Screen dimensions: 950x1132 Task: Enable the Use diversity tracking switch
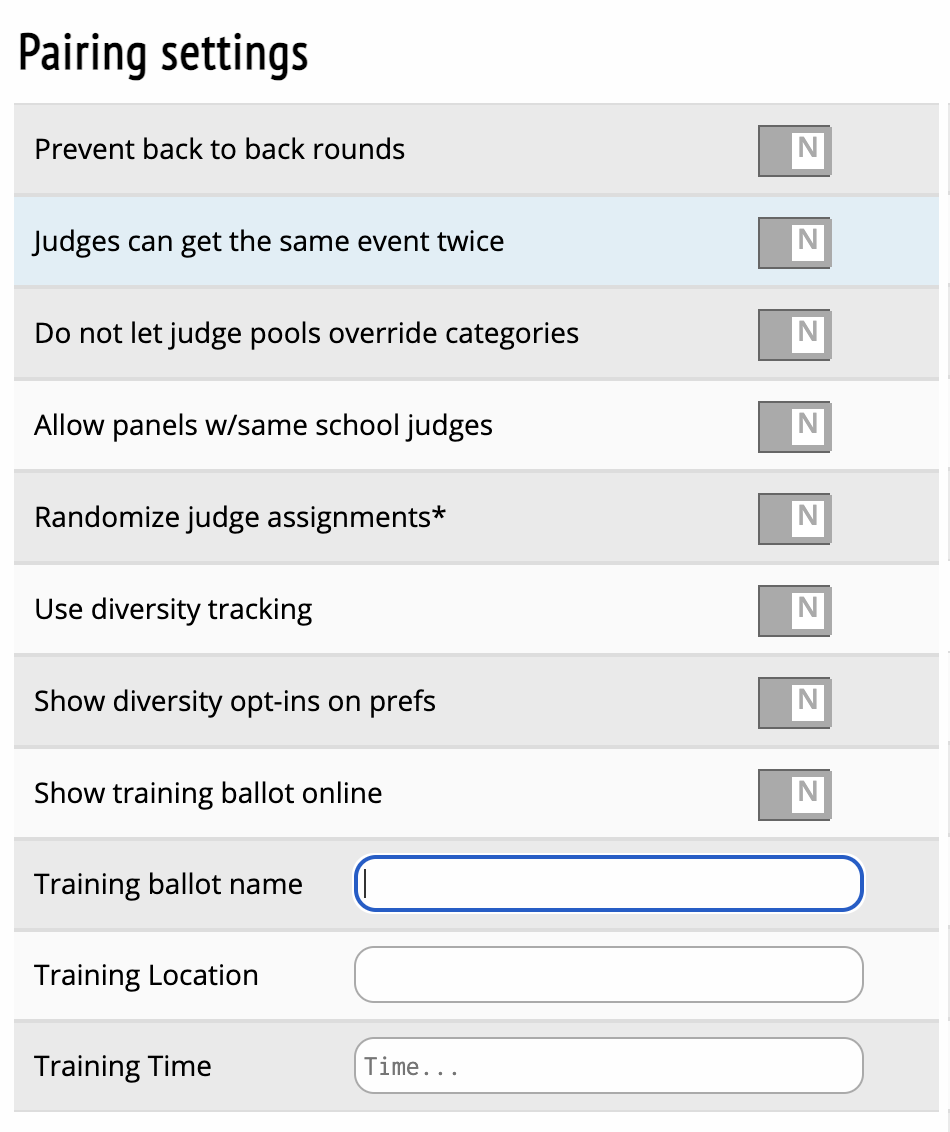point(794,610)
